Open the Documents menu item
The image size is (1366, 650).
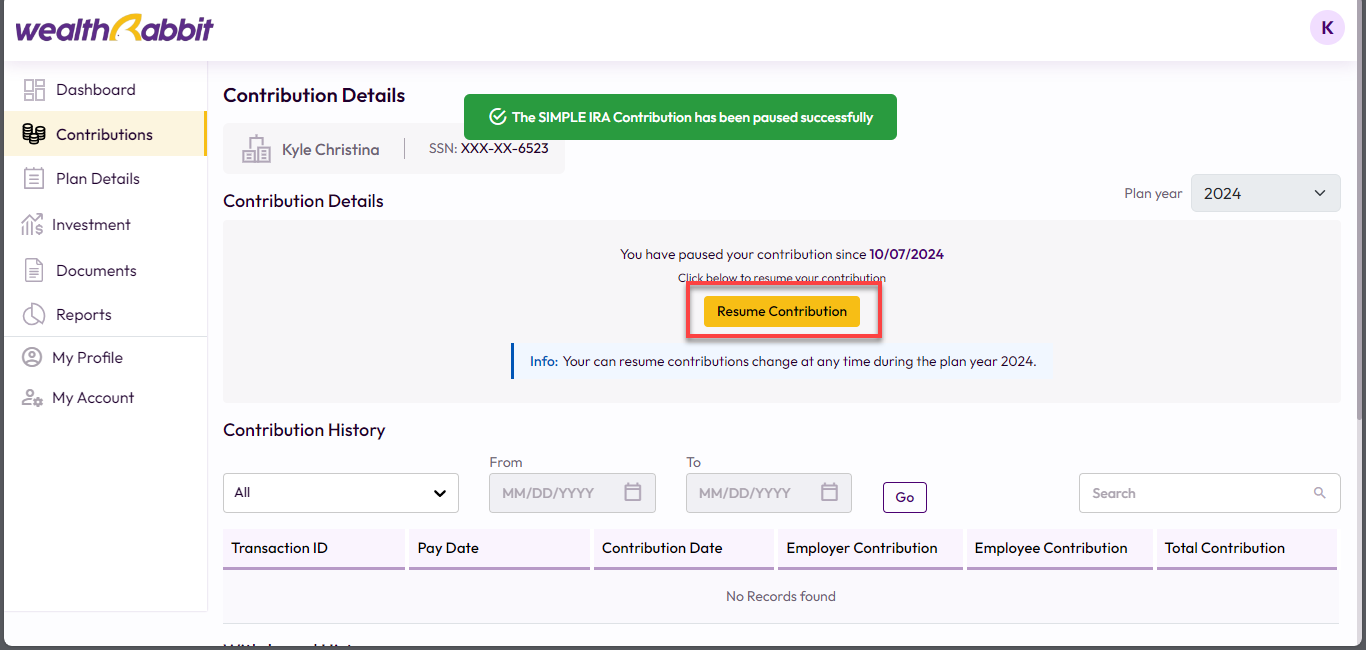(96, 271)
